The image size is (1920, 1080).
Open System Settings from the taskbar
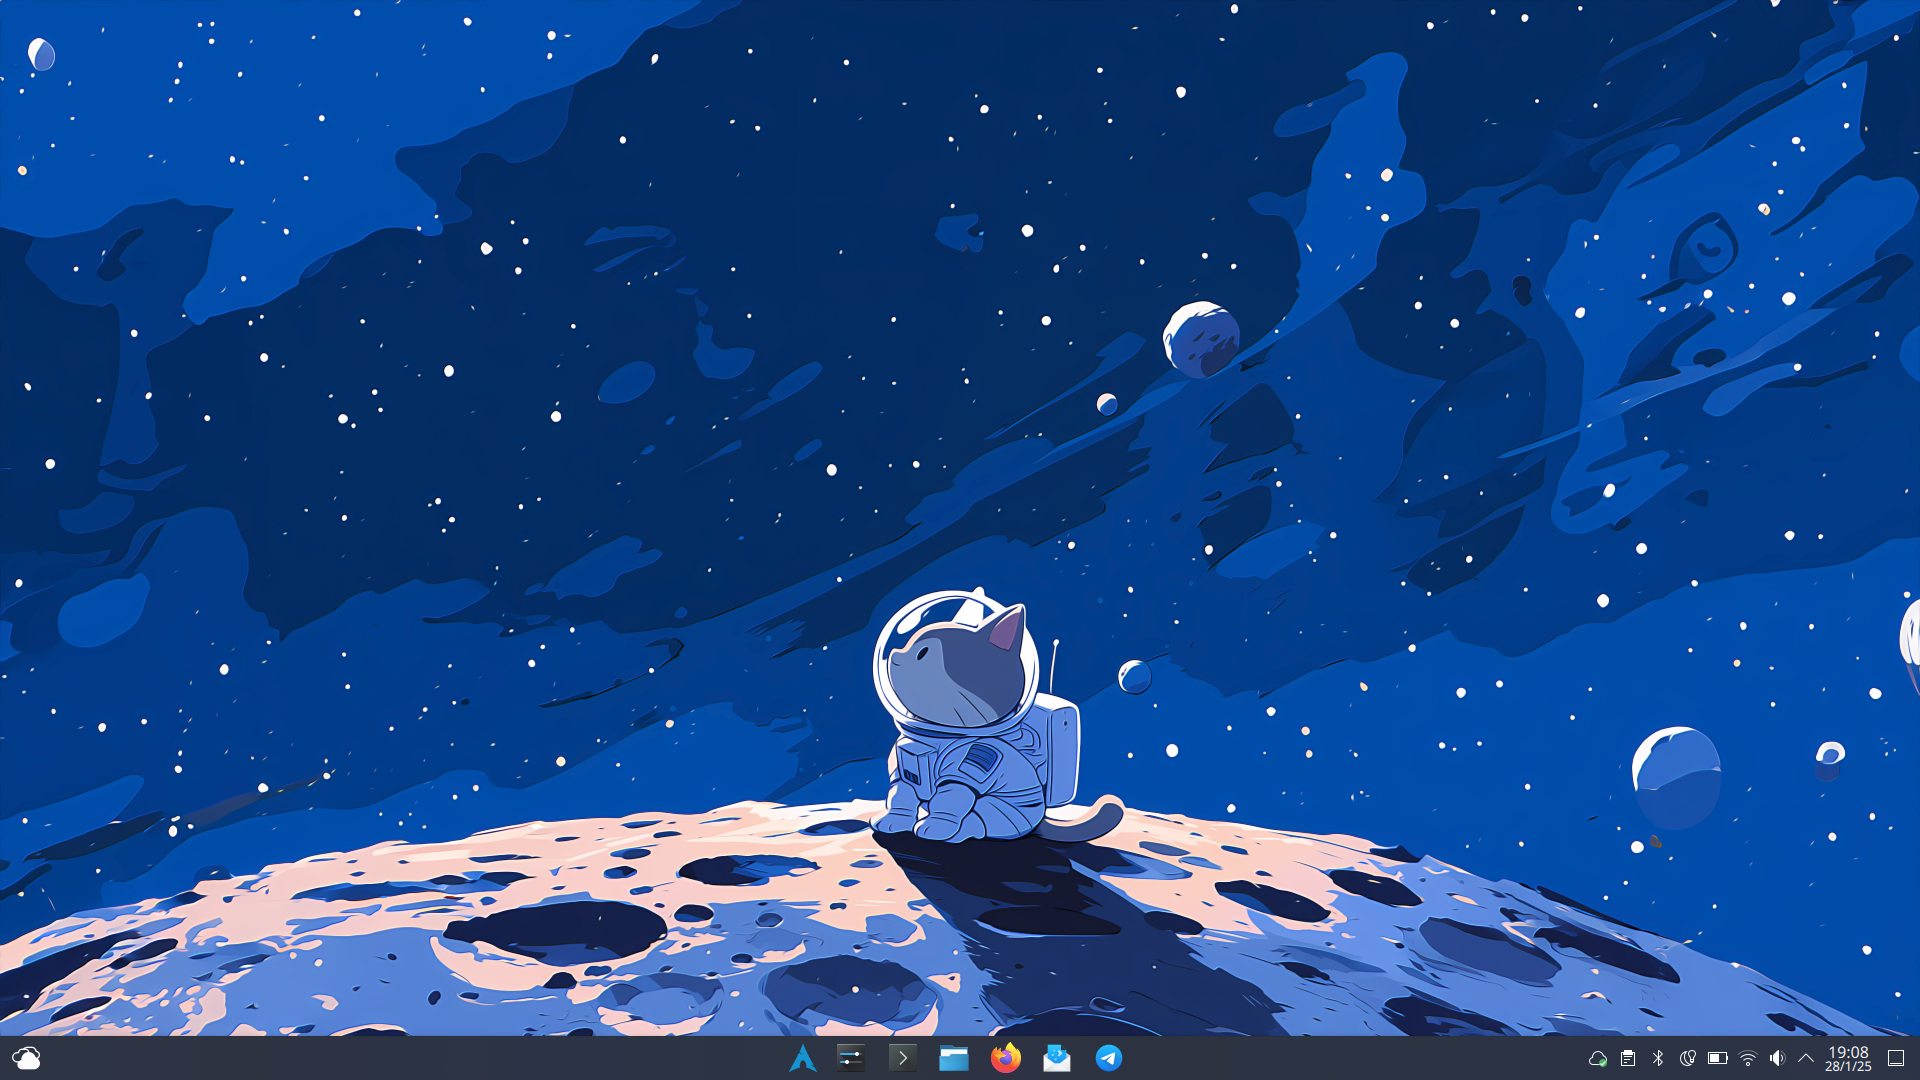851,1058
